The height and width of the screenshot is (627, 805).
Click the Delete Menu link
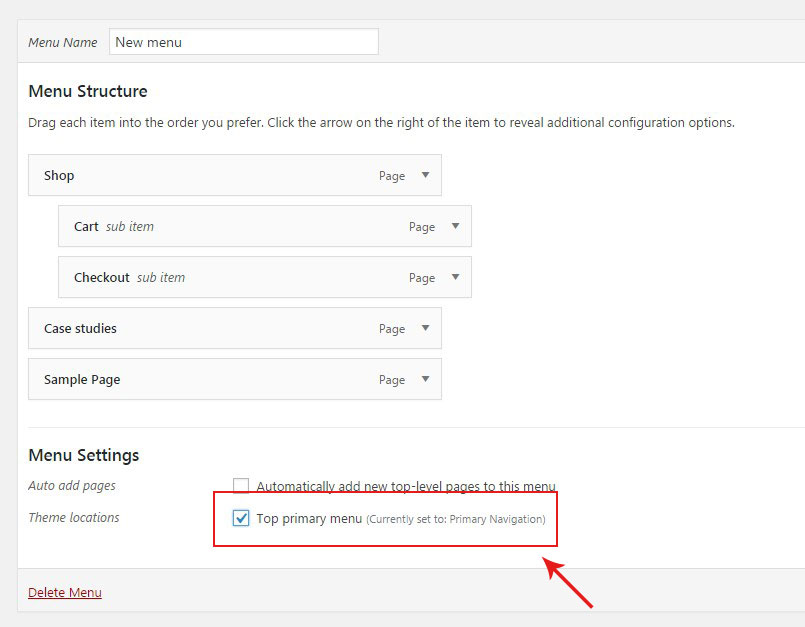[65, 592]
